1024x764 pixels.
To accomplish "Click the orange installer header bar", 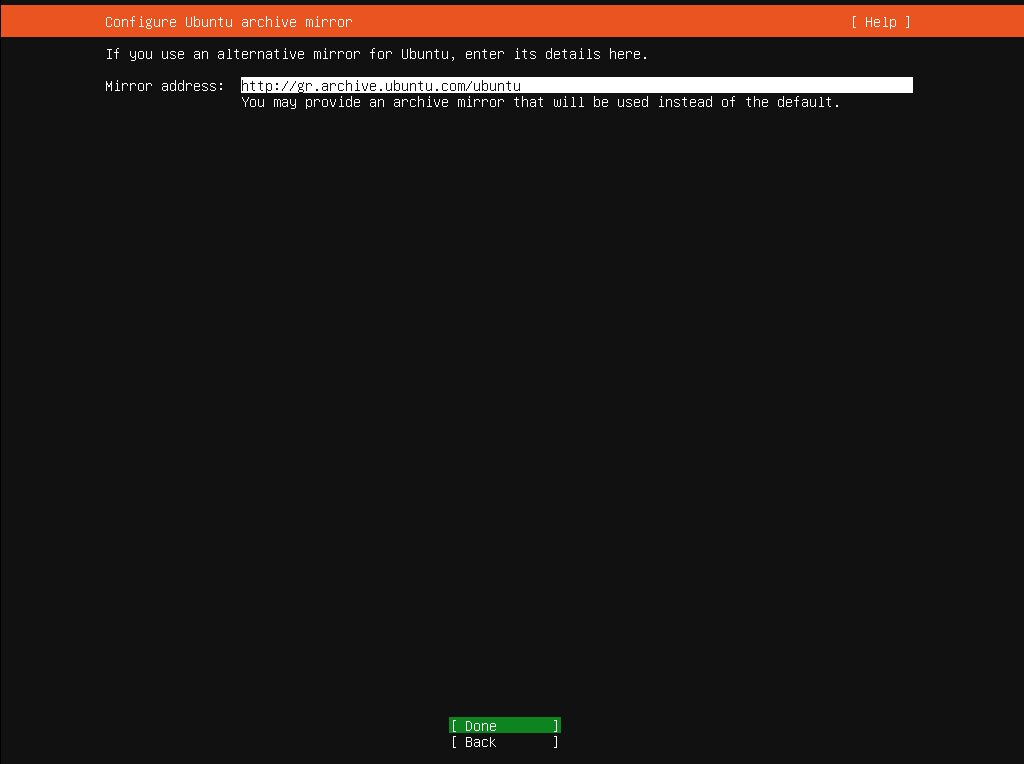I will click(512, 21).
